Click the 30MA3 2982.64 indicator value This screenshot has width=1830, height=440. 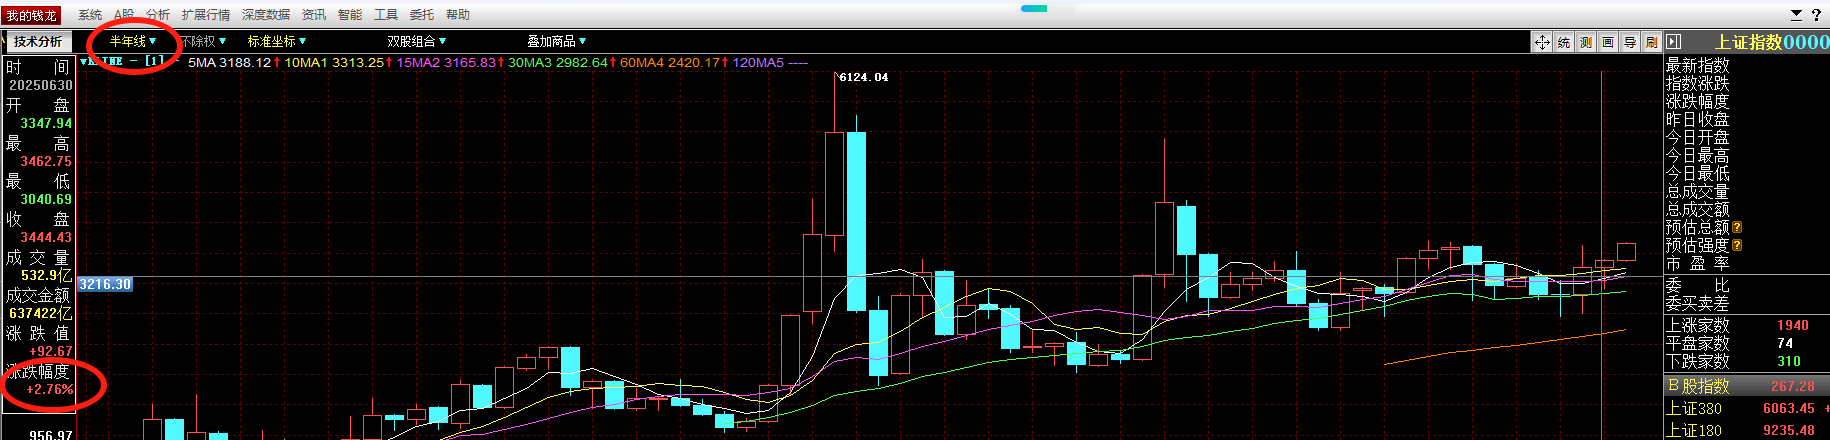558,62
